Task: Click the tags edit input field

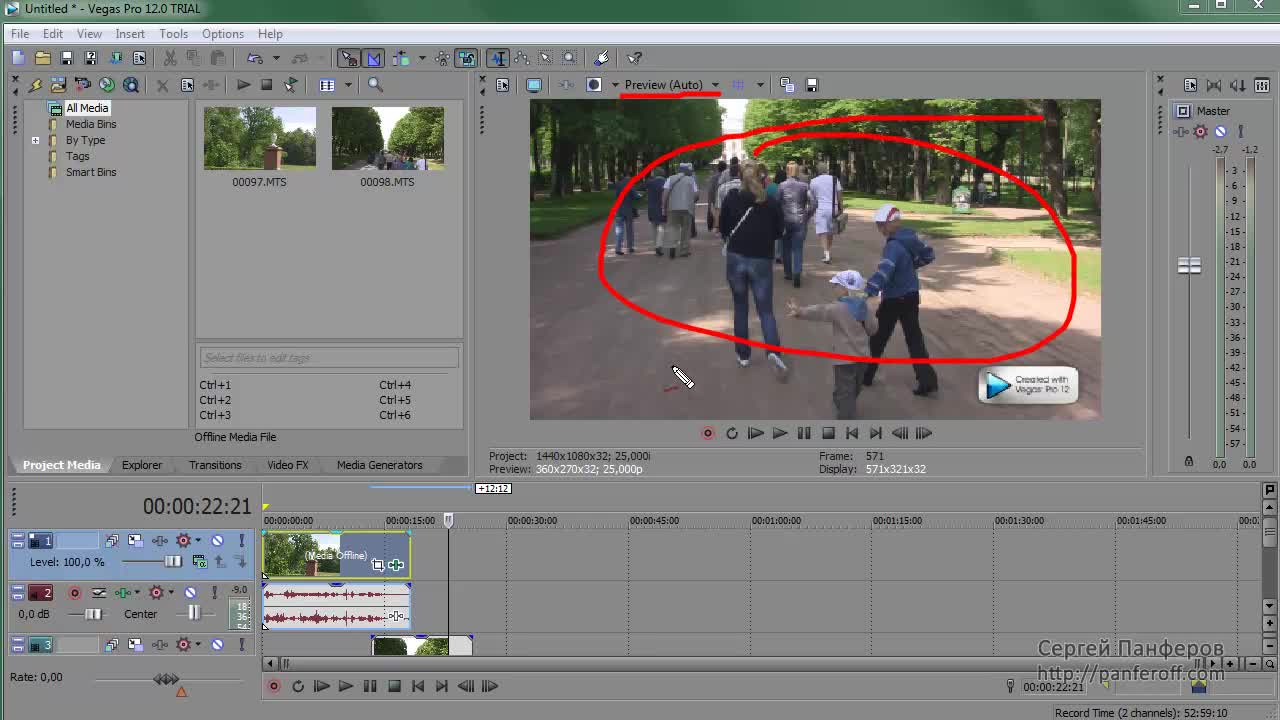Action: [329, 357]
